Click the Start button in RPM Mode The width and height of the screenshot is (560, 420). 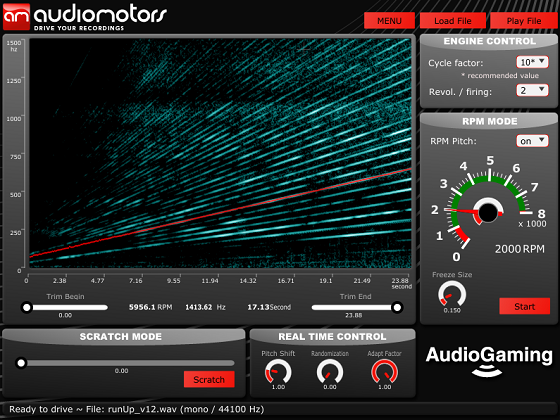click(x=524, y=306)
